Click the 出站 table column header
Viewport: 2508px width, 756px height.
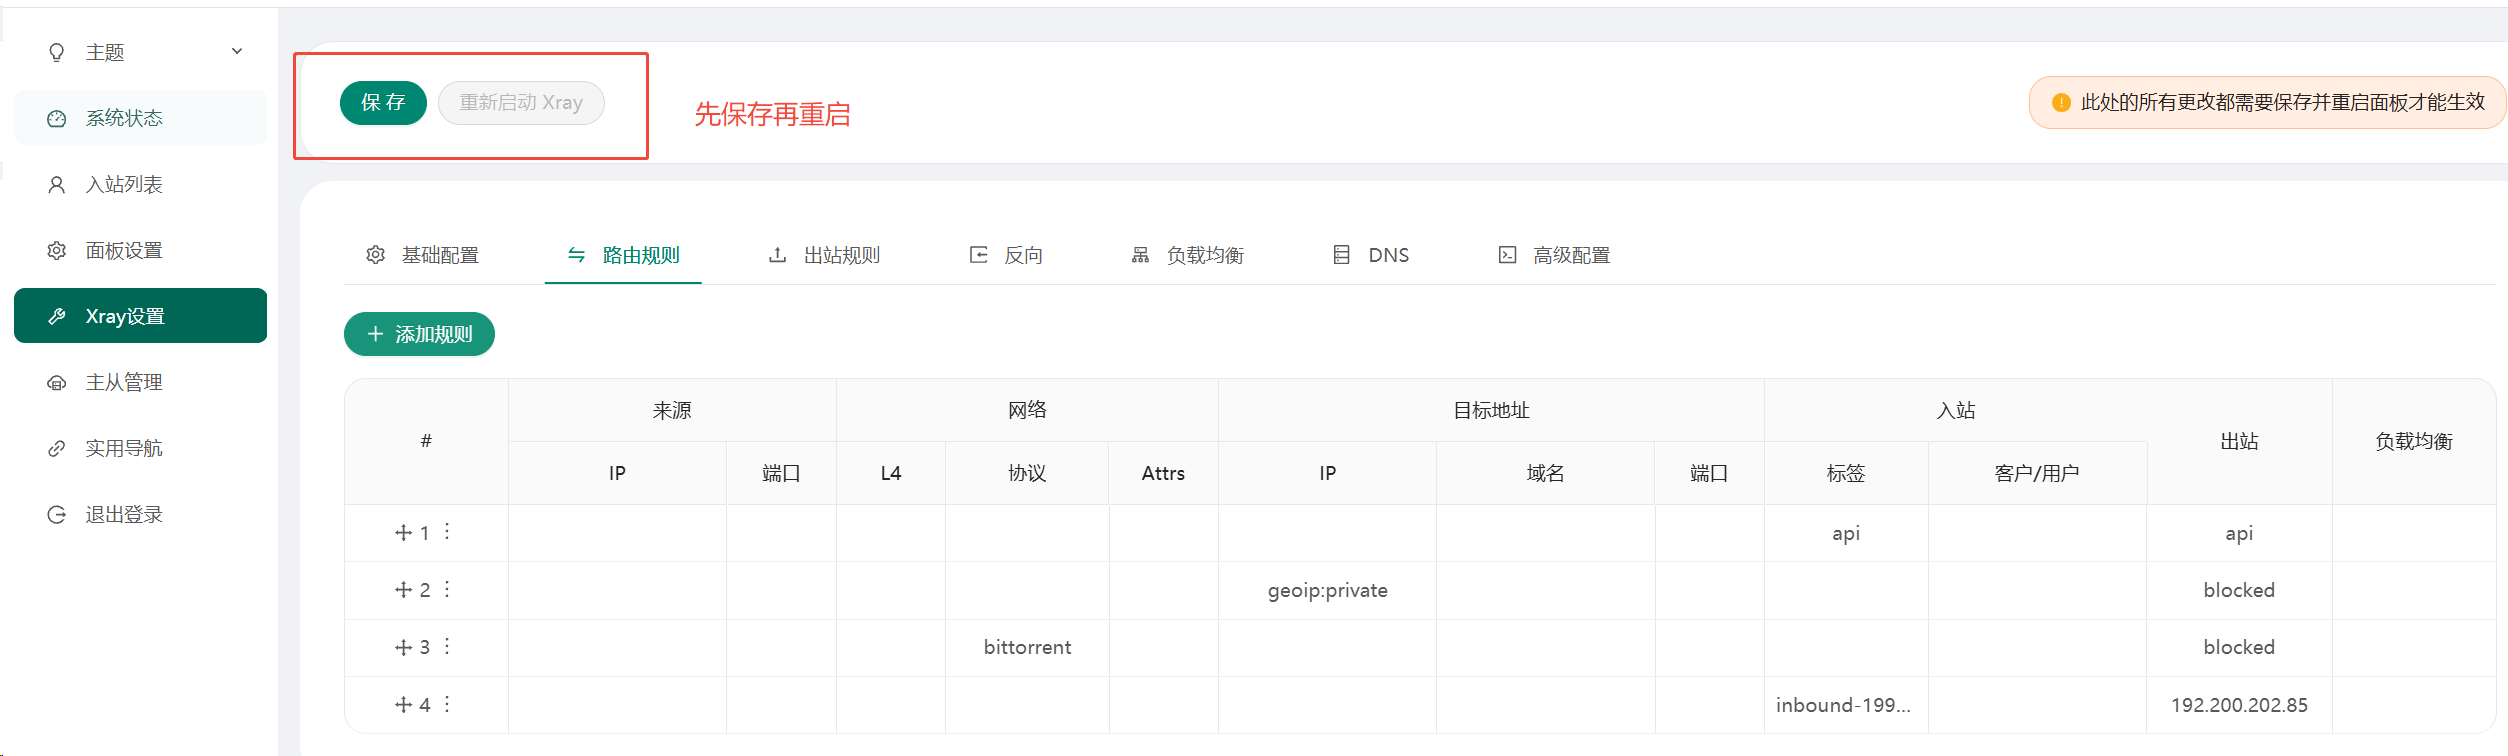(x=2239, y=441)
